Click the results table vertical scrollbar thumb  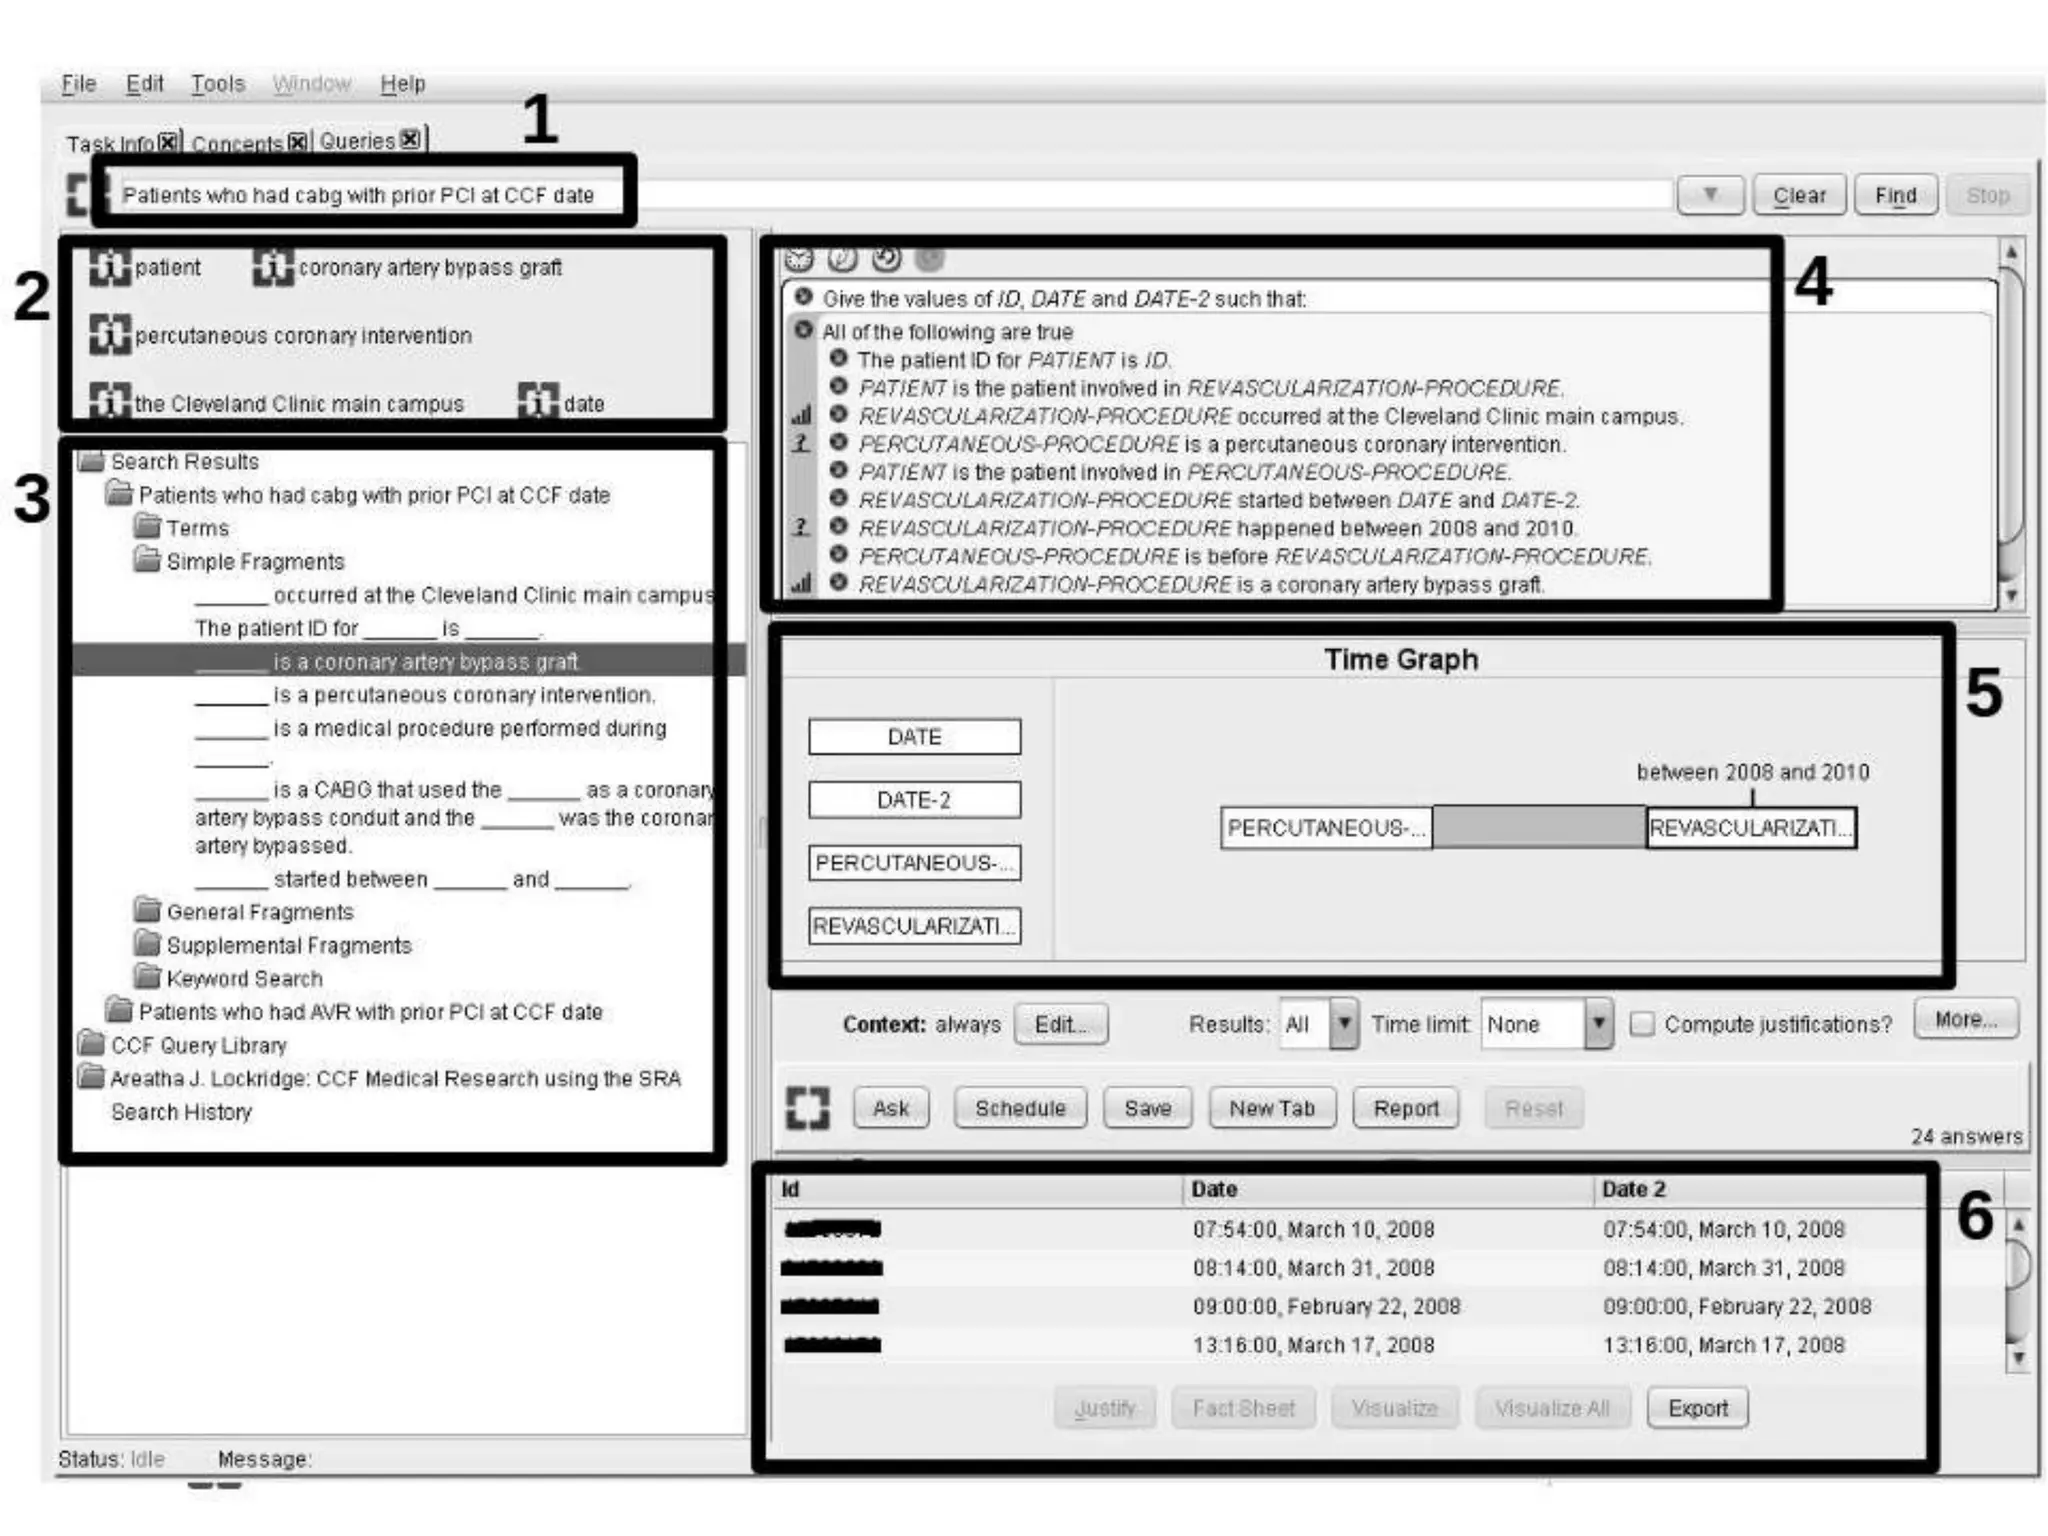point(2018,1265)
